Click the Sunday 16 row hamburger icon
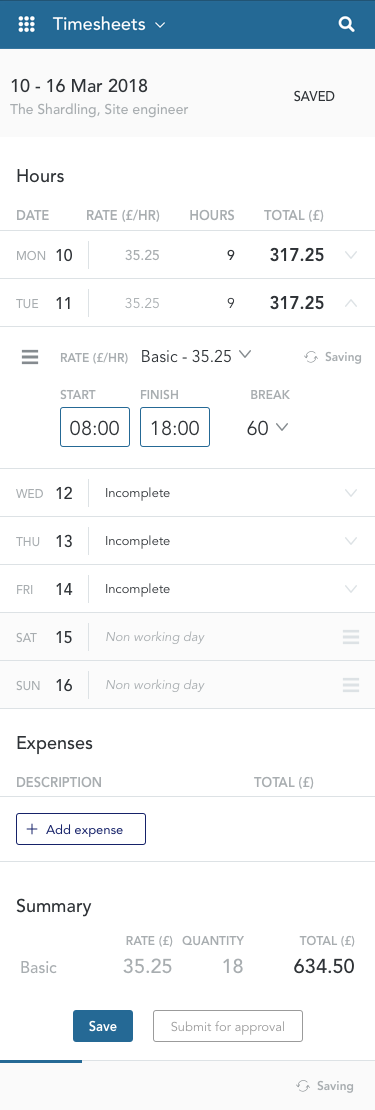This screenshot has height=1110, width=375. pos(351,685)
